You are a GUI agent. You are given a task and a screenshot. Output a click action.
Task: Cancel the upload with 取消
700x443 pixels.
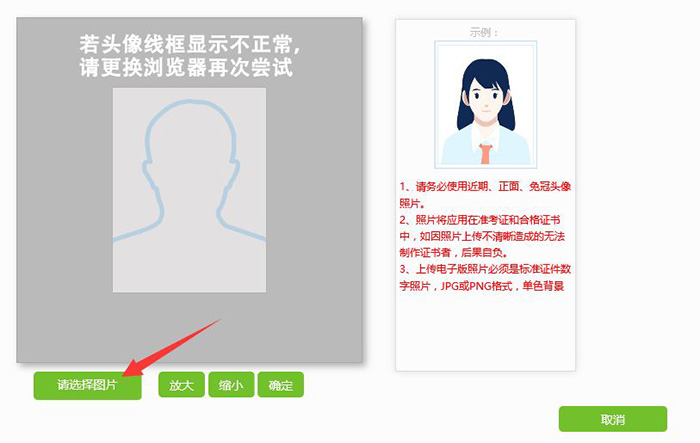click(x=612, y=419)
